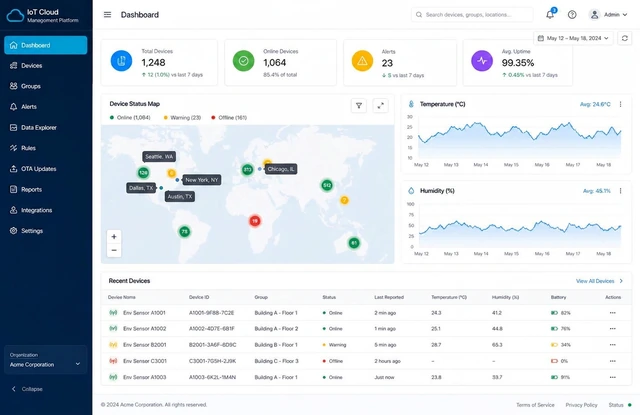Open Settings in the sidebar
This screenshot has height=415, width=640.
pyautogui.click(x=45, y=231)
